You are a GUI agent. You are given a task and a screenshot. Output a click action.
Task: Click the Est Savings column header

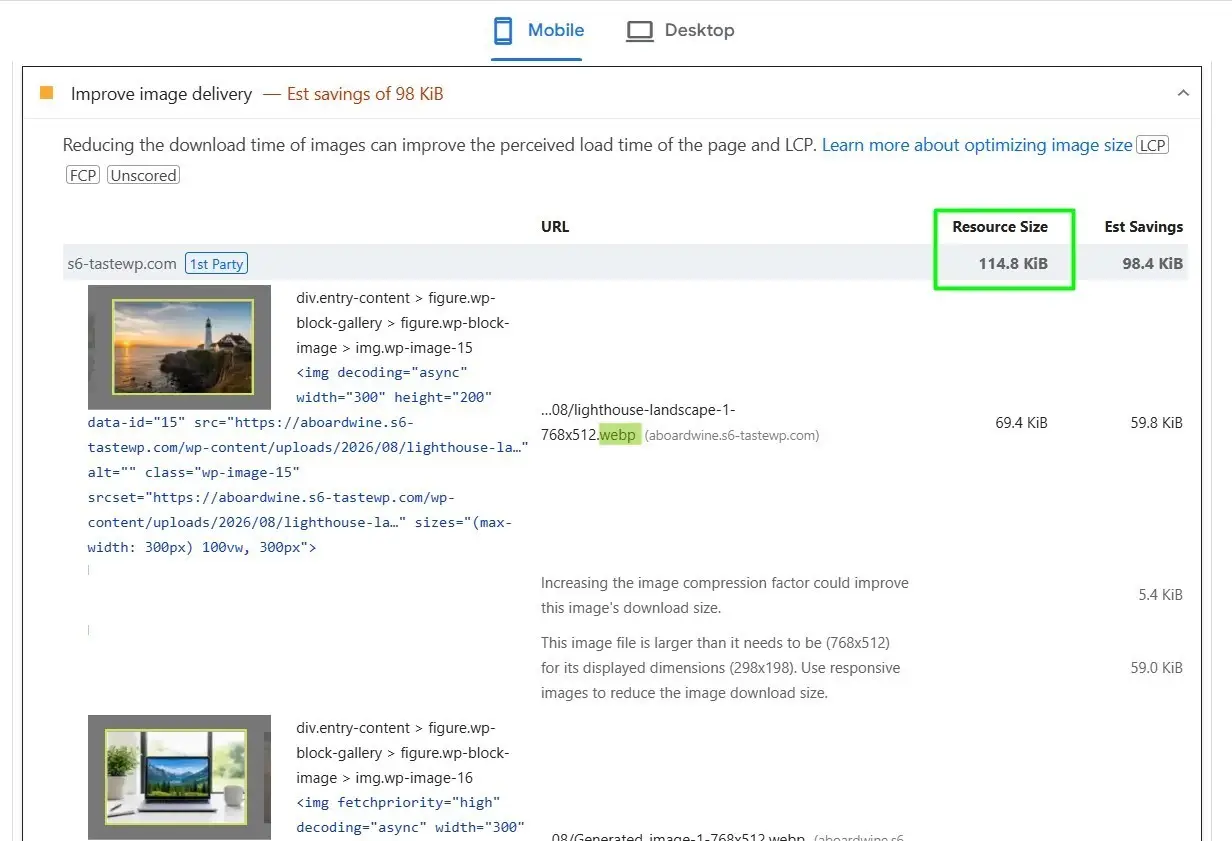(x=1143, y=227)
